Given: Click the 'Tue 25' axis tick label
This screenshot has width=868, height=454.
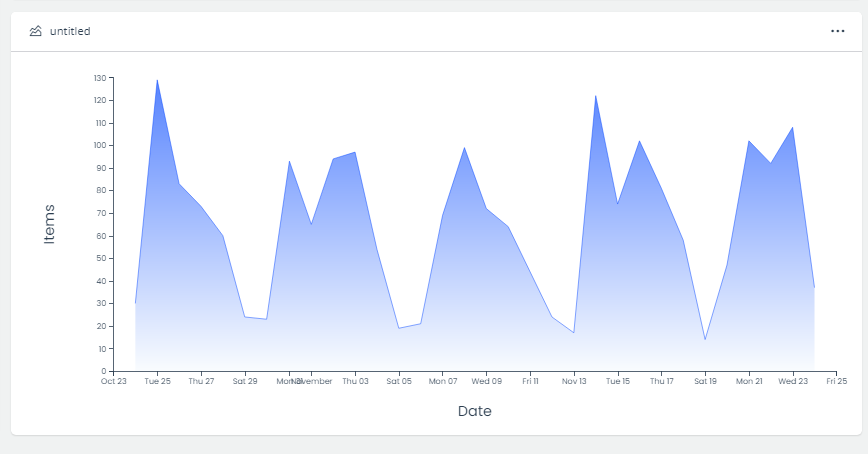Looking at the screenshot, I should pos(157,381).
